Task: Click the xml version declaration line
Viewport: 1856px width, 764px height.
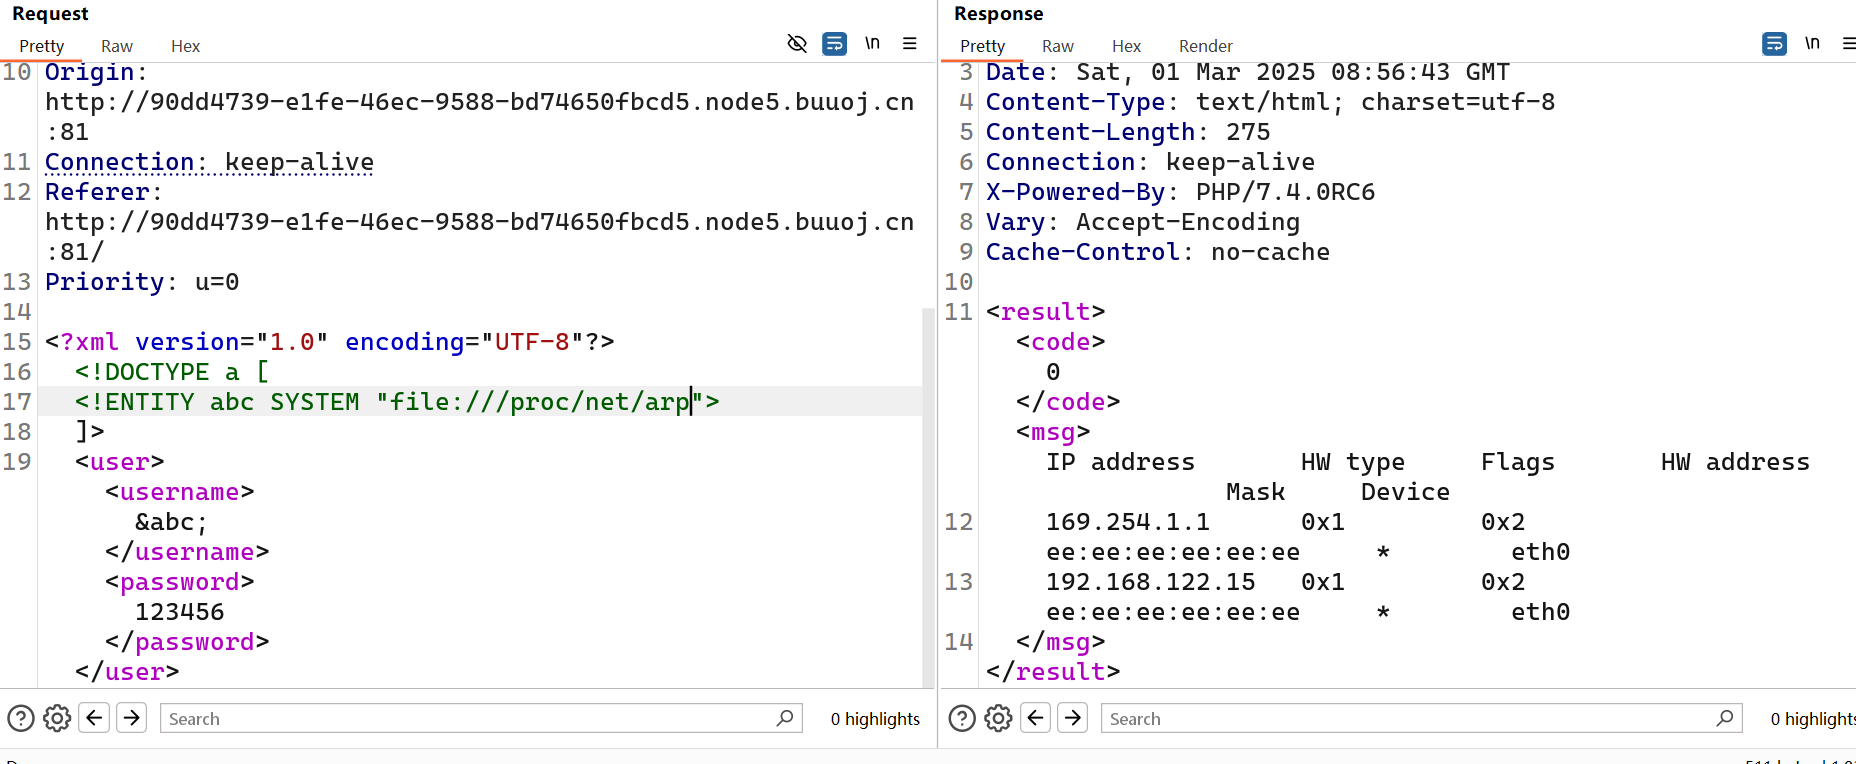Action: [330, 342]
